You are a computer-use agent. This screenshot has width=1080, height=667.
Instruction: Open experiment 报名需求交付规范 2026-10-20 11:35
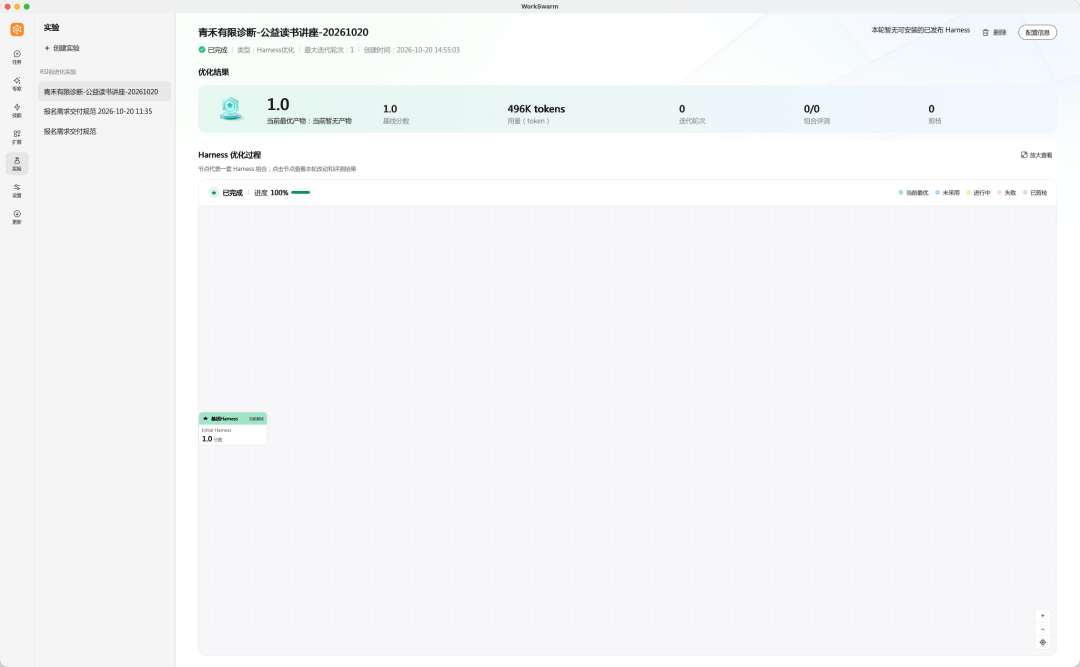tap(104, 111)
